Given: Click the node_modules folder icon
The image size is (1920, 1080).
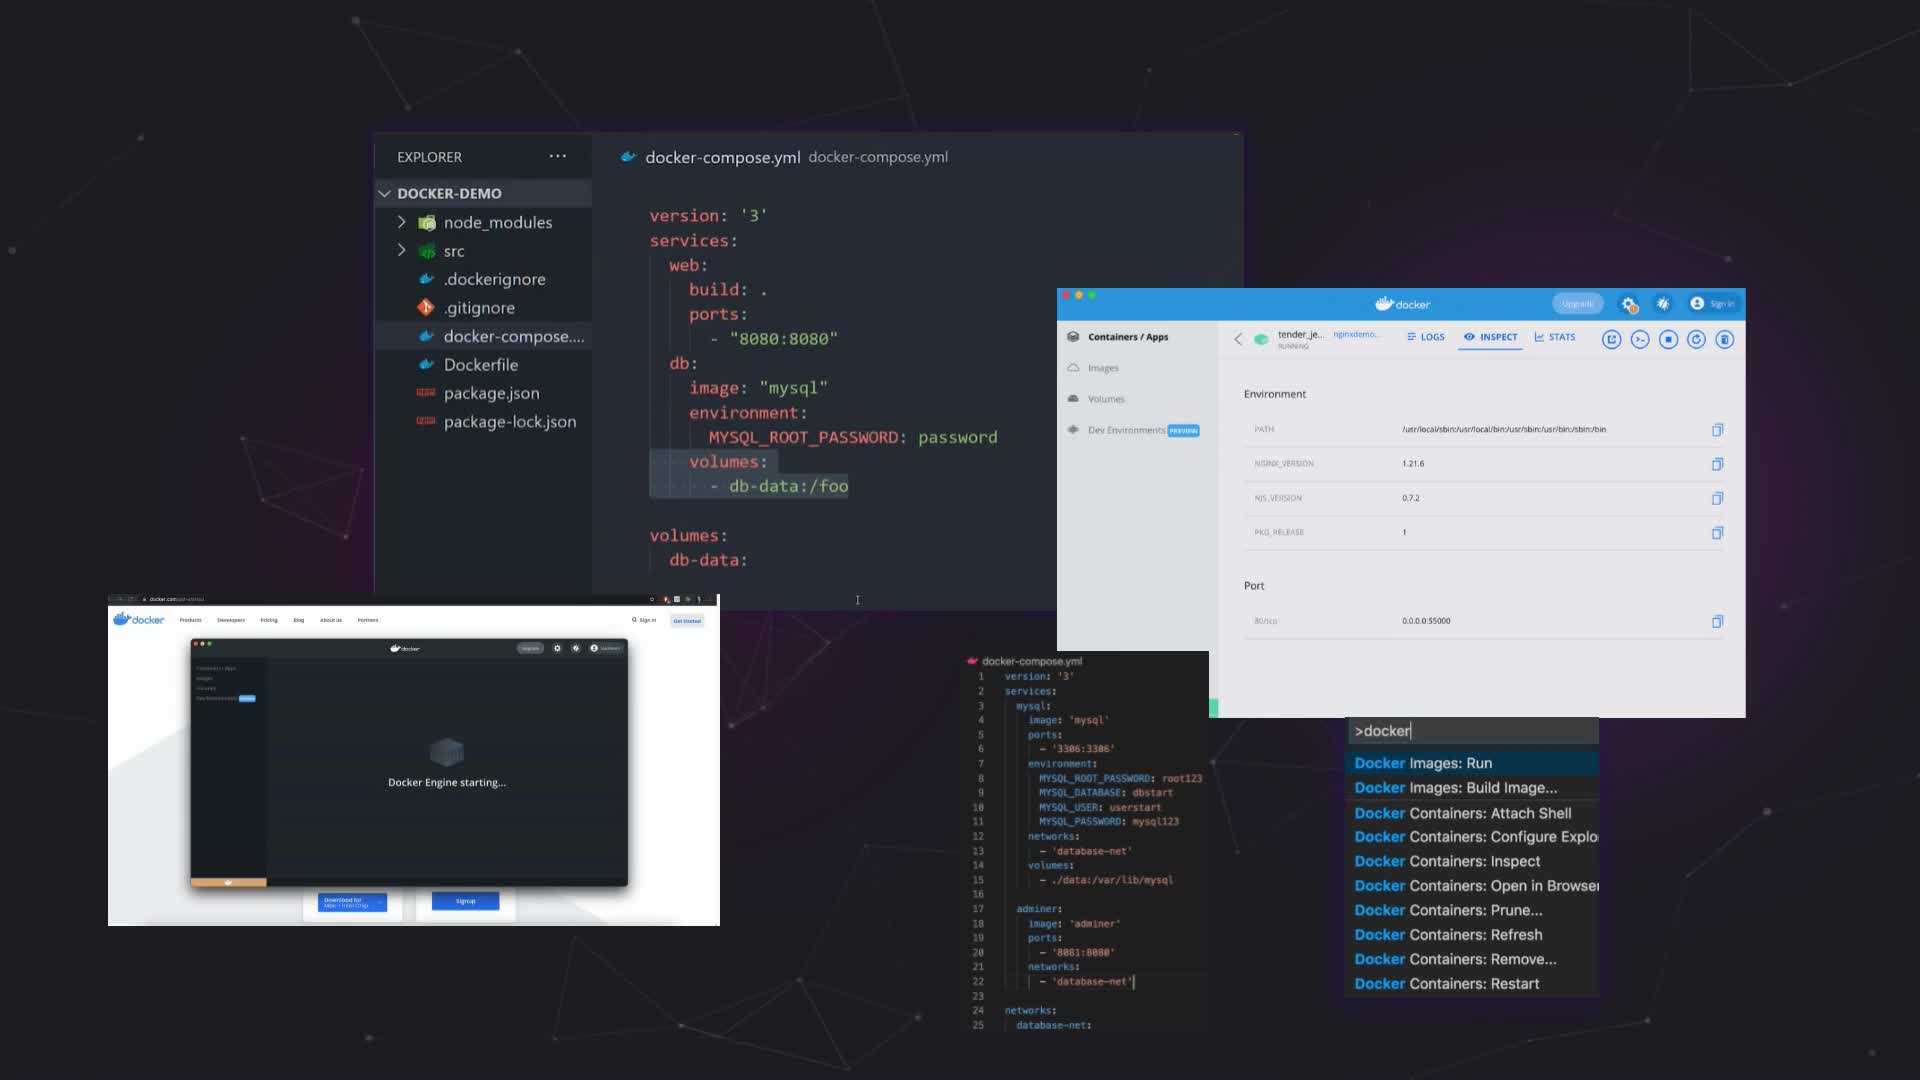Looking at the screenshot, I should [x=427, y=222].
